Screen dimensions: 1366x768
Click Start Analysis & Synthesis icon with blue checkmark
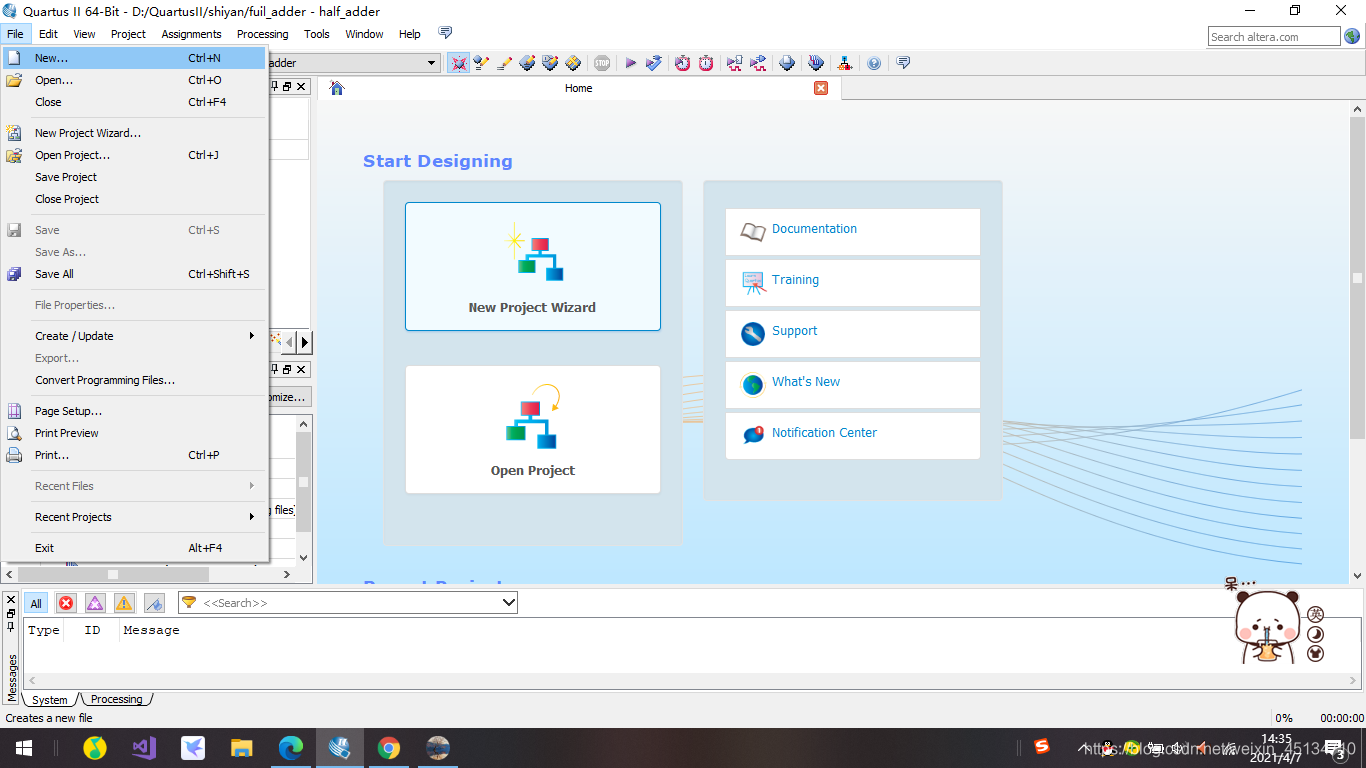(654, 63)
